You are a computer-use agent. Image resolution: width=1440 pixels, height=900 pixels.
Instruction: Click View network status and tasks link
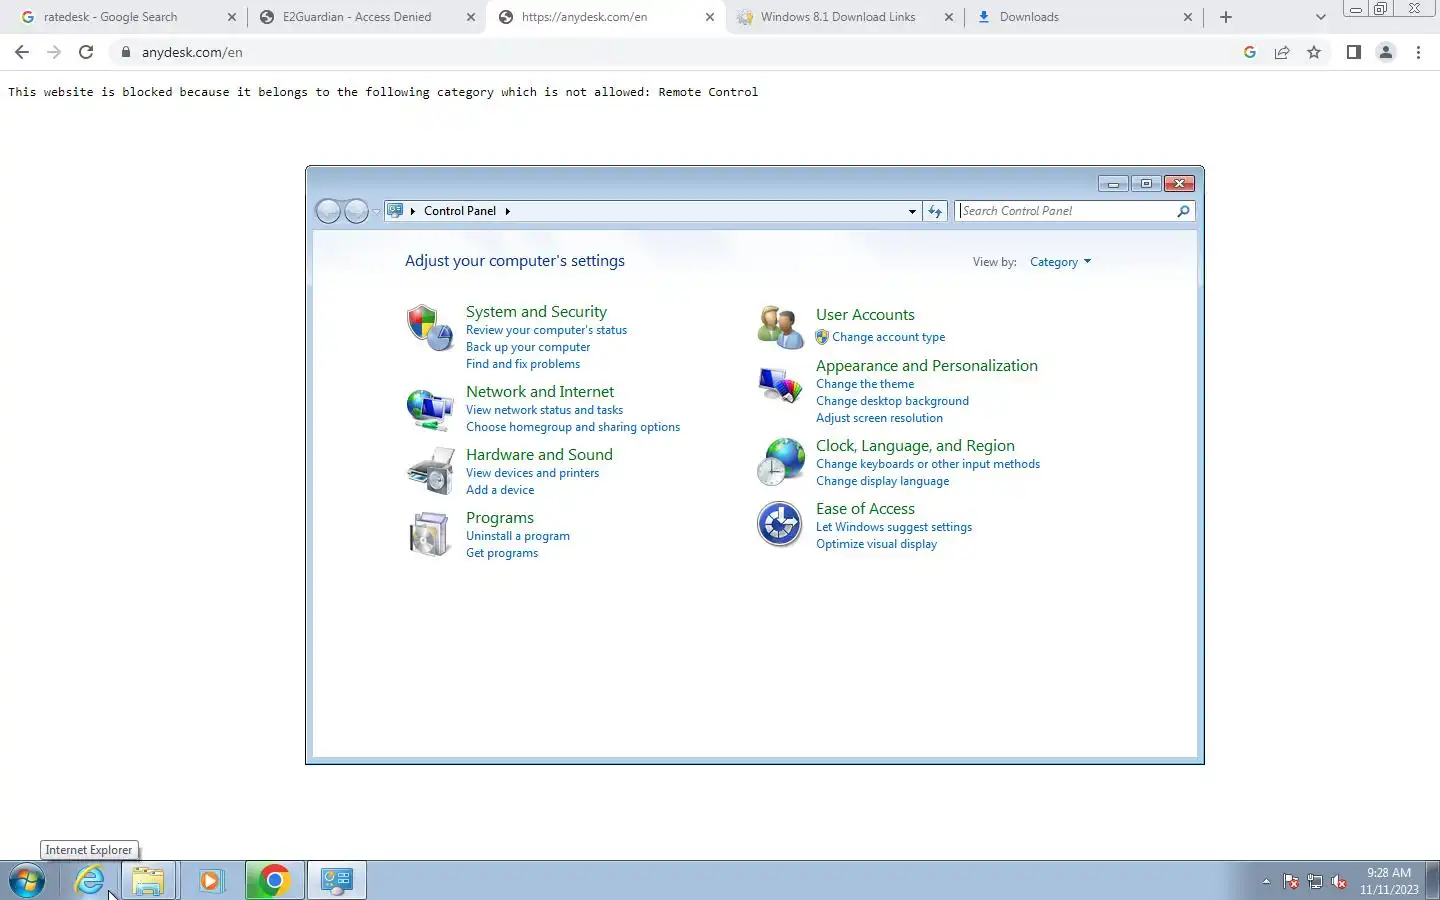pyautogui.click(x=544, y=410)
